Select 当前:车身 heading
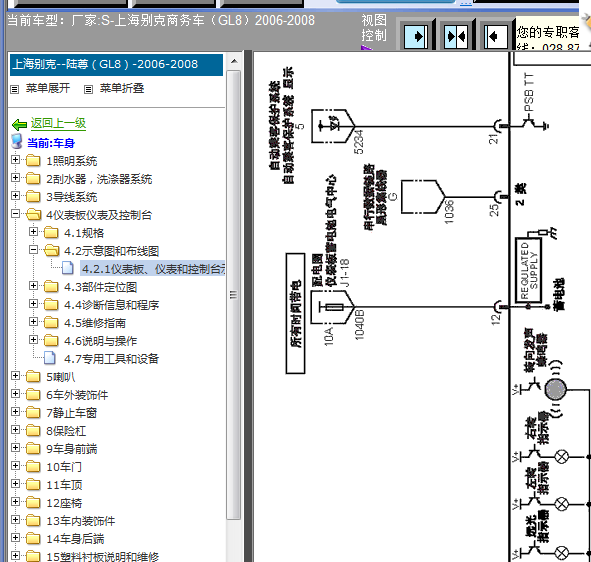The width and height of the screenshot is (591, 562). pos(51,143)
